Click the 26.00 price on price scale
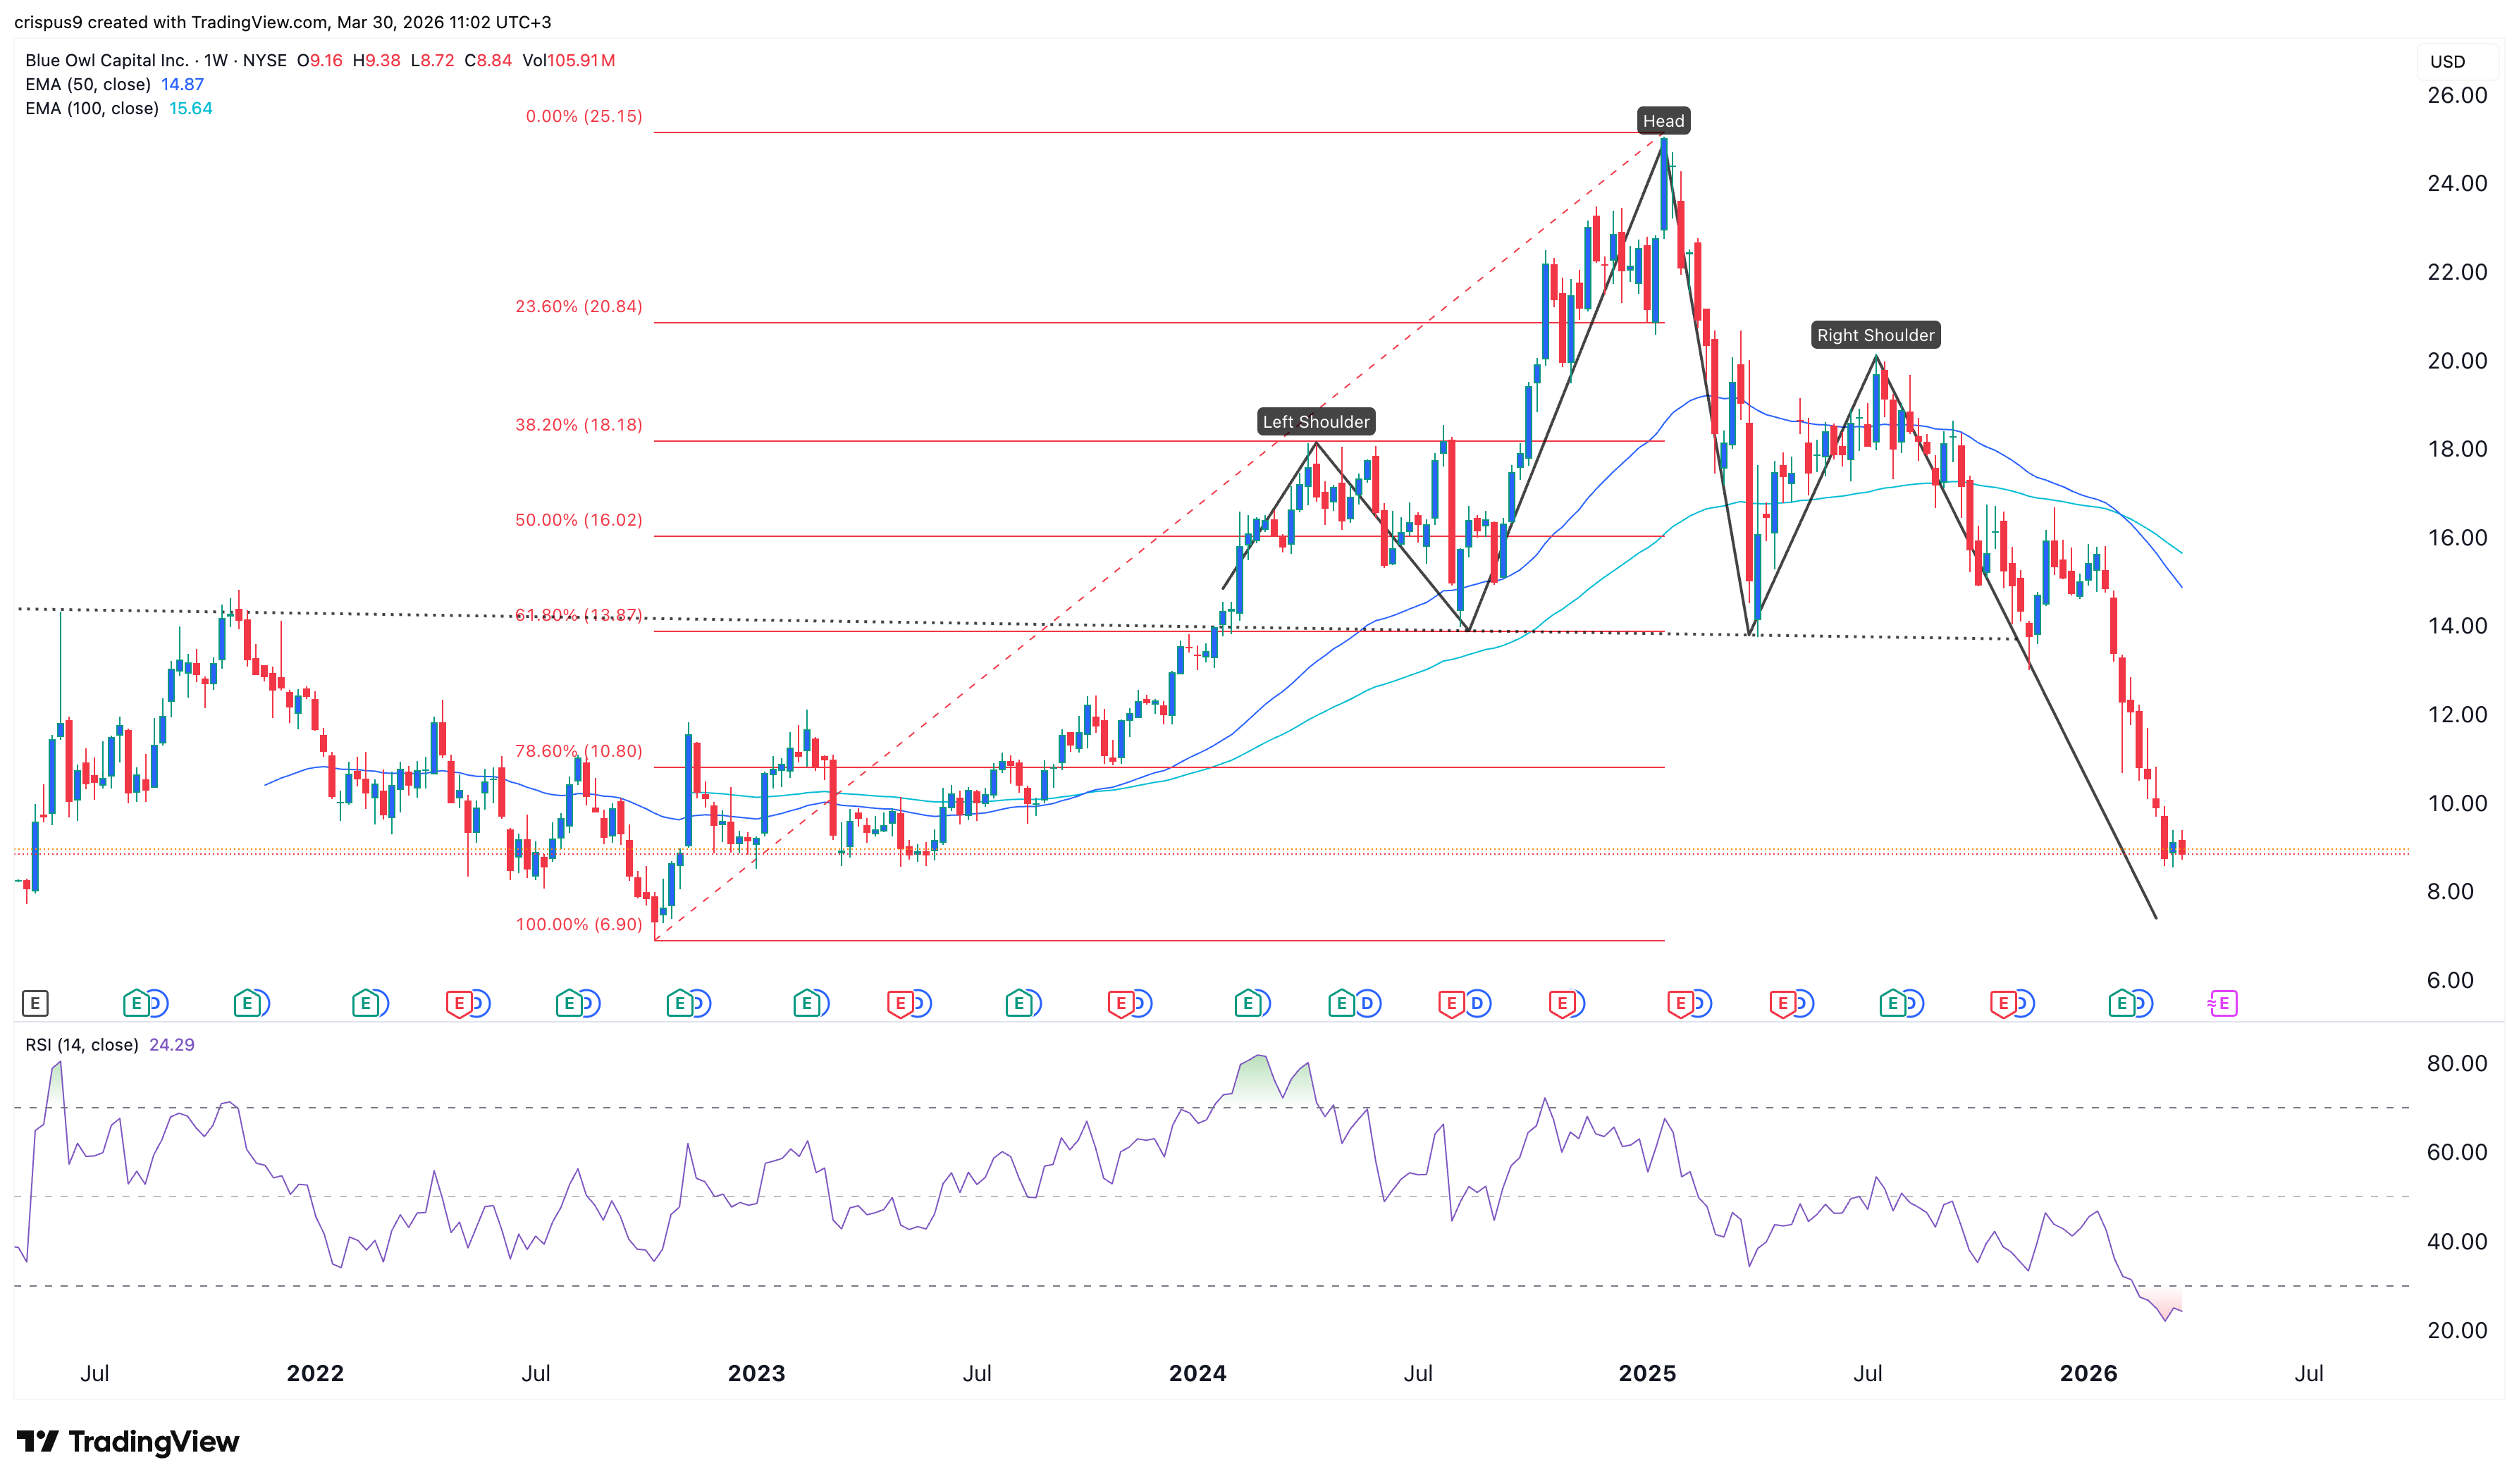 2456,96
